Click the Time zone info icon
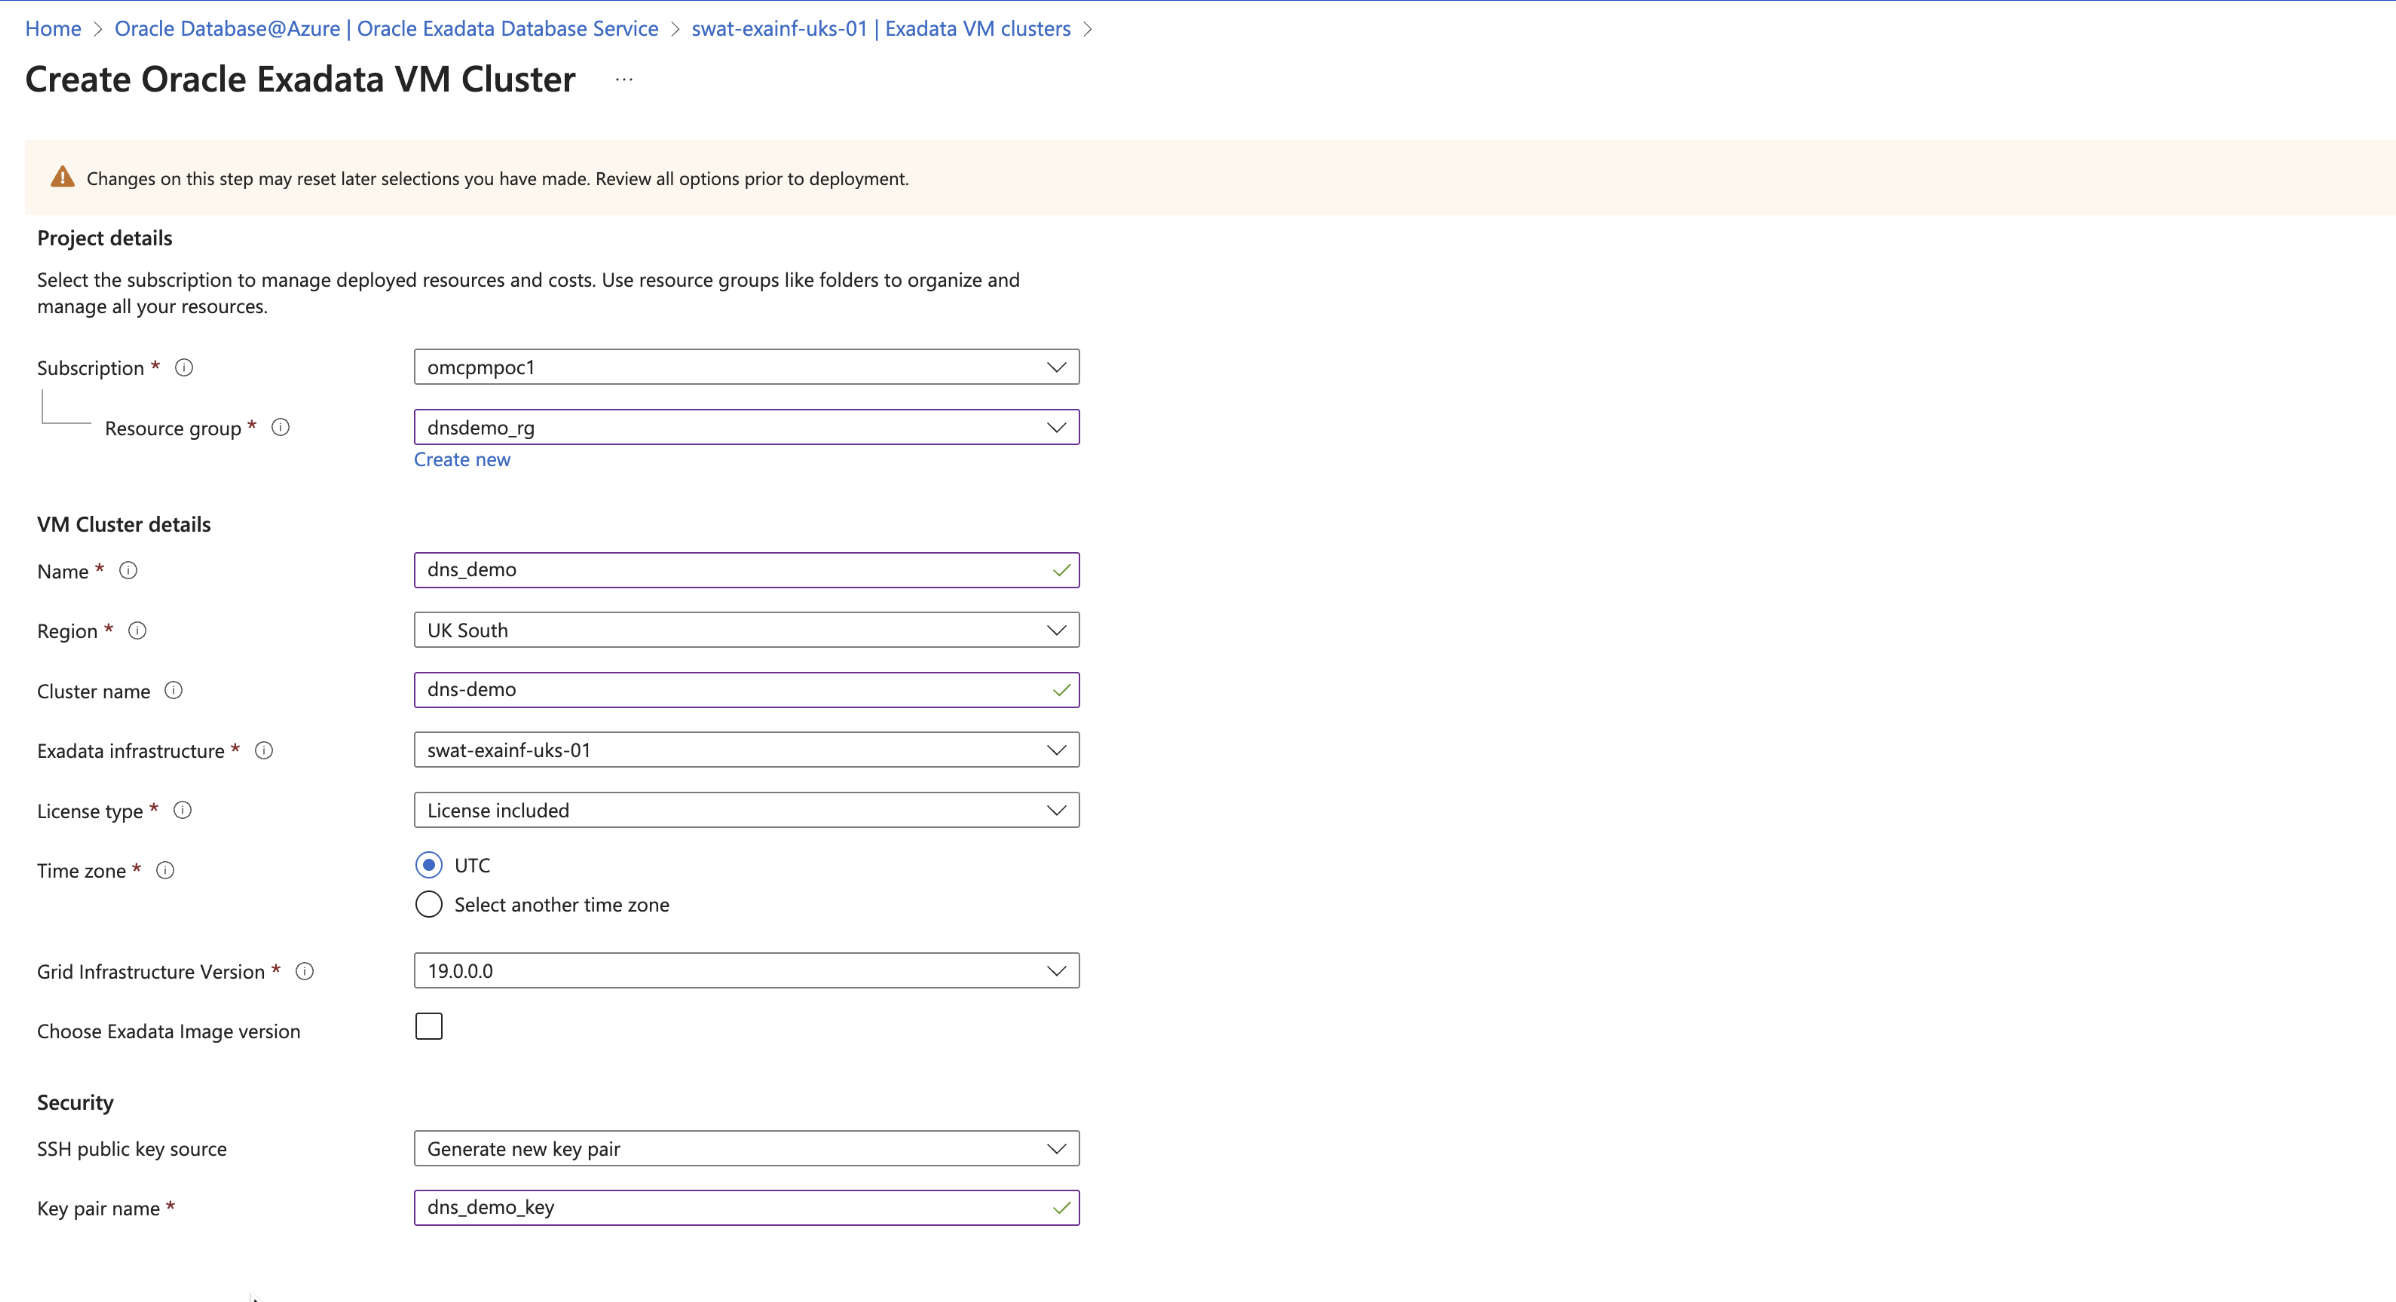The image size is (2396, 1302). pyautogui.click(x=166, y=870)
